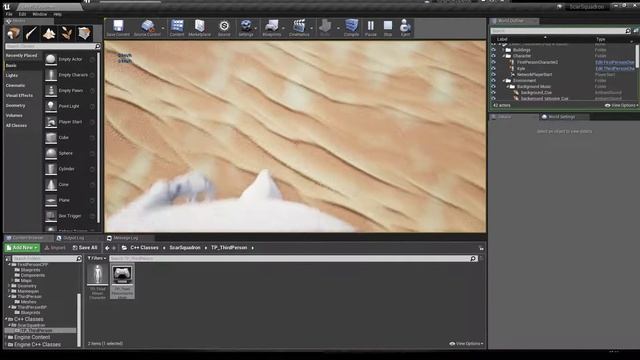
Task: Collapse the Background Music folder
Action: pos(508,87)
